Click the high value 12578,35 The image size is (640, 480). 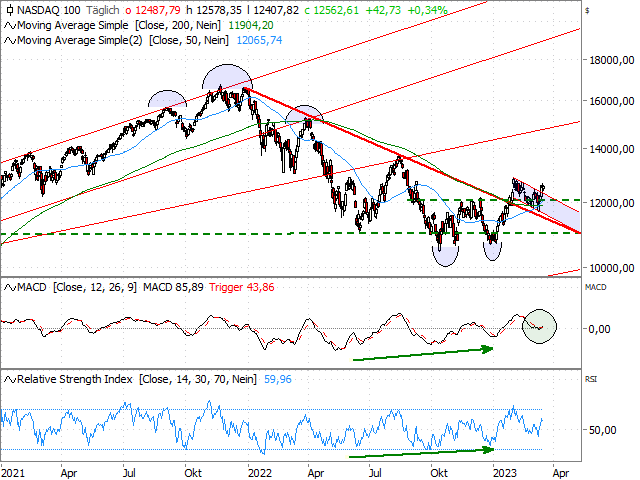219,10
